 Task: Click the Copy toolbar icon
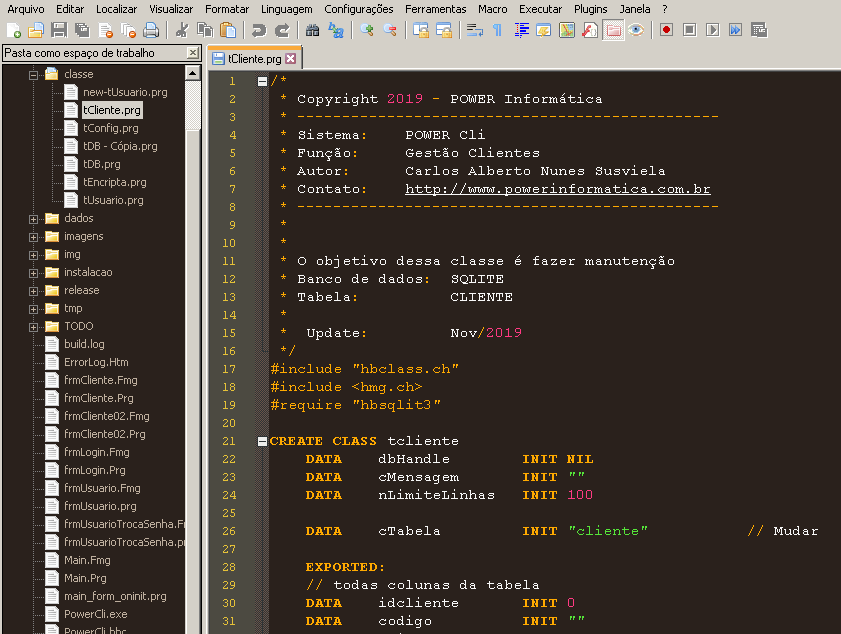click(x=205, y=30)
